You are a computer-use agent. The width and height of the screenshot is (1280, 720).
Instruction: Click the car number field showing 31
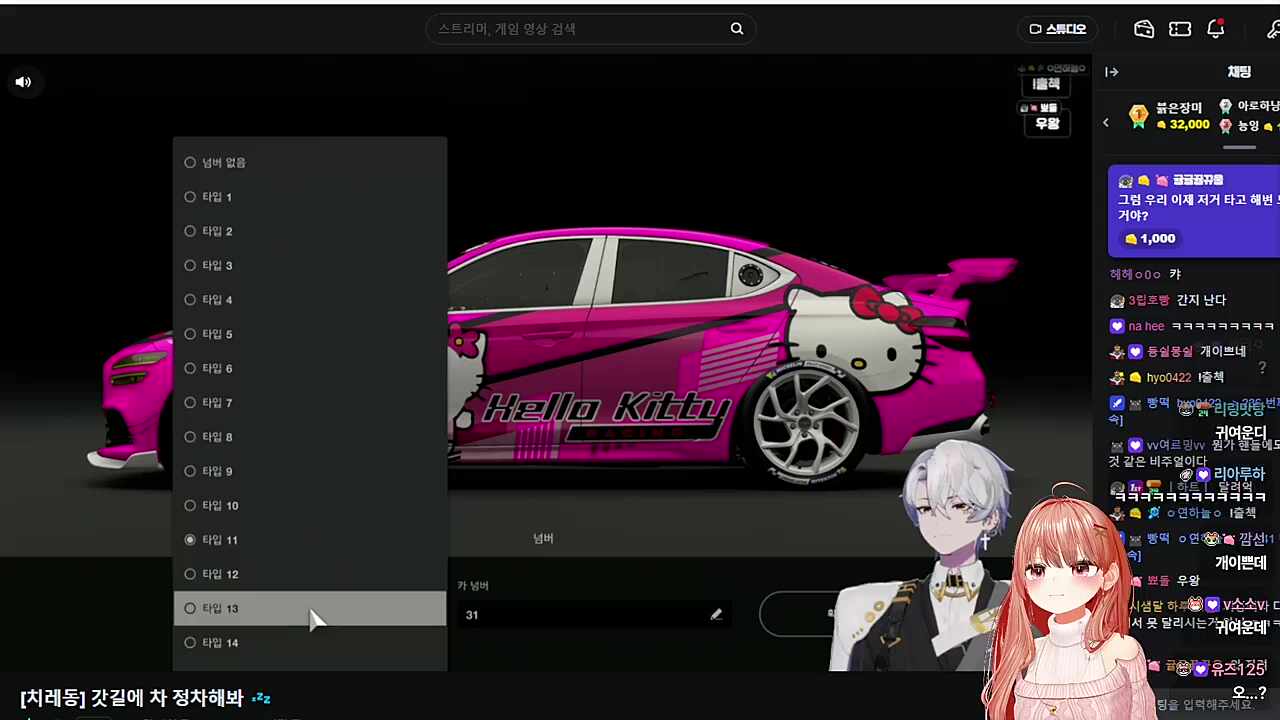[x=594, y=615]
